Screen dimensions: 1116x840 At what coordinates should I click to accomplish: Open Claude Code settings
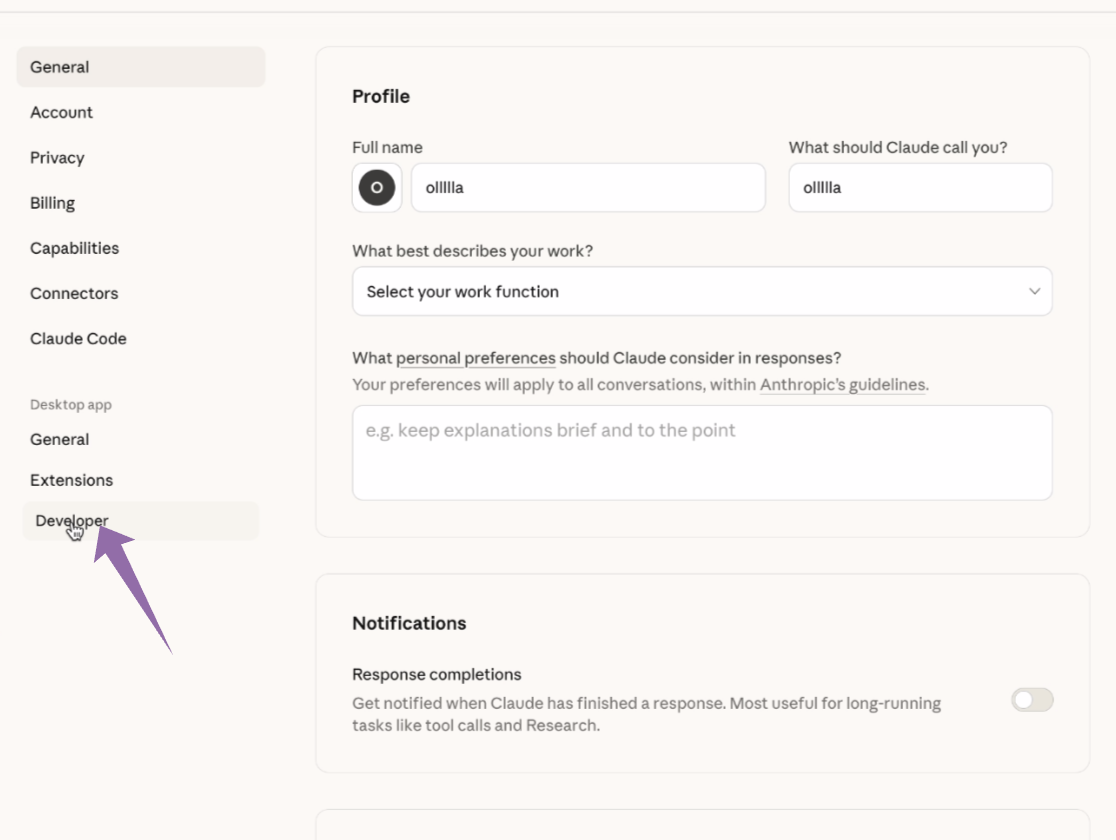(x=79, y=338)
